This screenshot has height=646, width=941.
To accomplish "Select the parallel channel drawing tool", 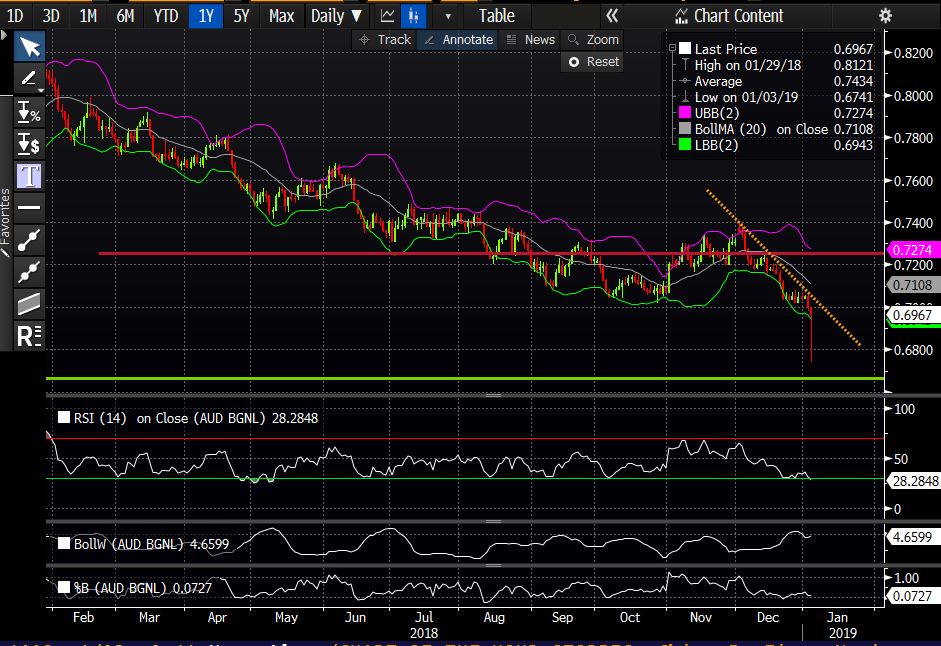I will point(29,303).
